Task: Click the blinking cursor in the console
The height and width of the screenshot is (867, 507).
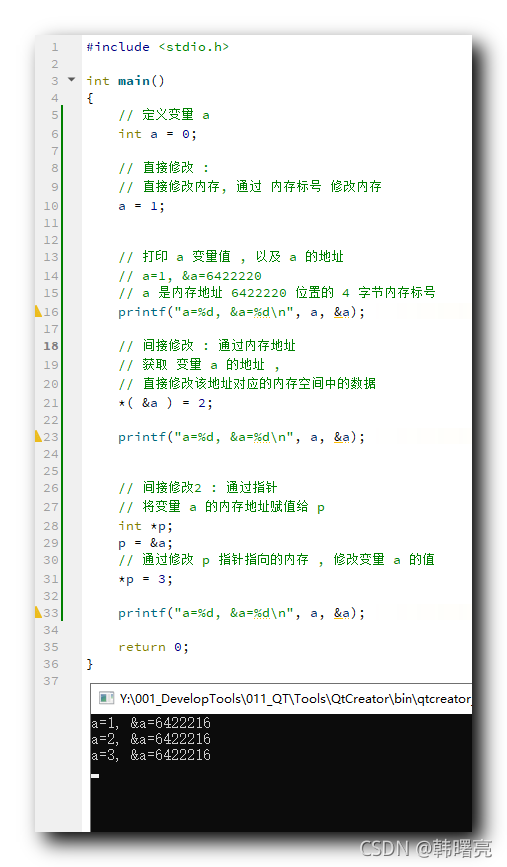Action: tap(95, 776)
